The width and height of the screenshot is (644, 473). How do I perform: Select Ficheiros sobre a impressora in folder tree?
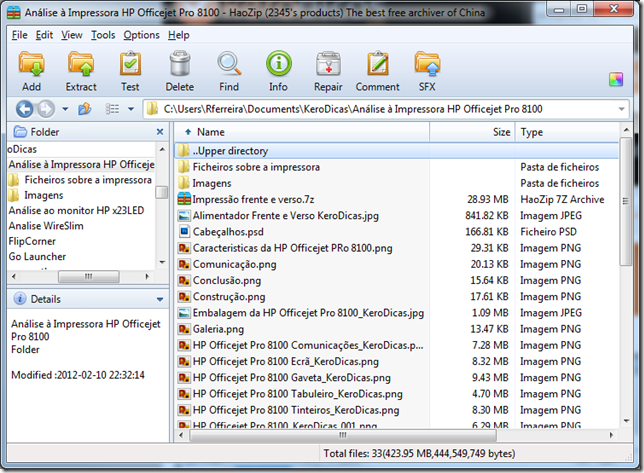pyautogui.click(x=81, y=180)
